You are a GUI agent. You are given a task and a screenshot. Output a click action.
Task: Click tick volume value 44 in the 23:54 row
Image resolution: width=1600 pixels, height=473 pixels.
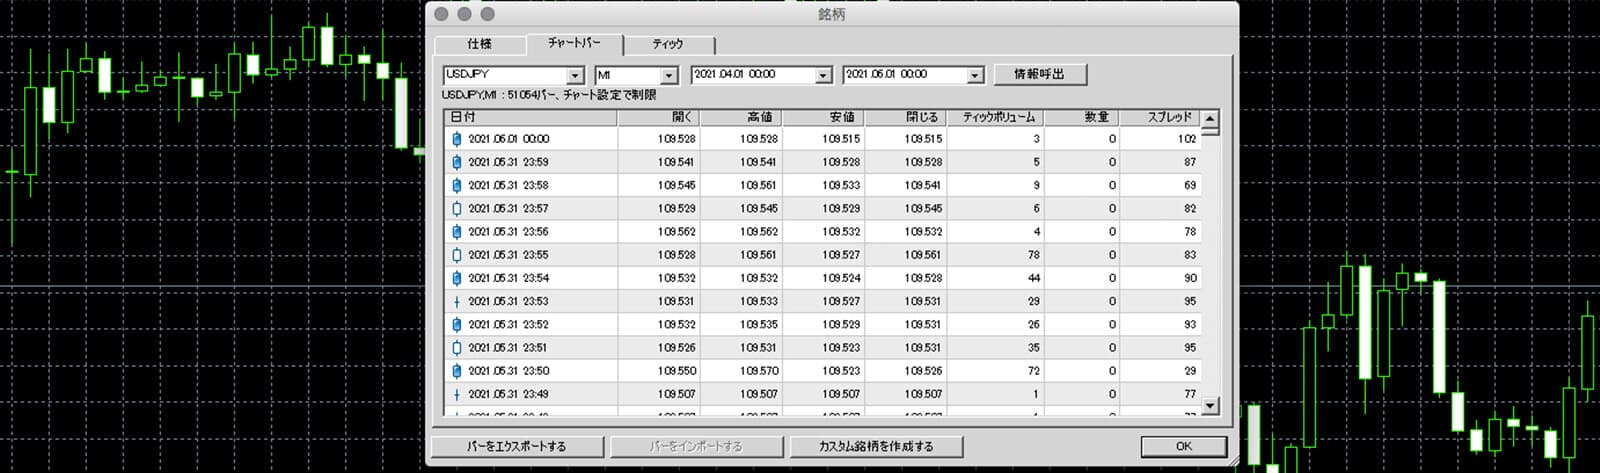pyautogui.click(x=1034, y=278)
